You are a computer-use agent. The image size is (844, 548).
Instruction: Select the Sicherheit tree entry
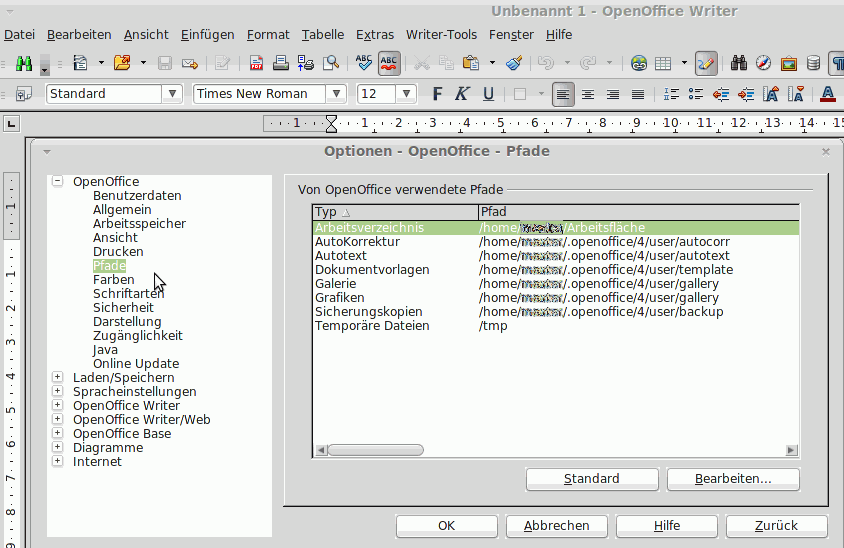(123, 308)
